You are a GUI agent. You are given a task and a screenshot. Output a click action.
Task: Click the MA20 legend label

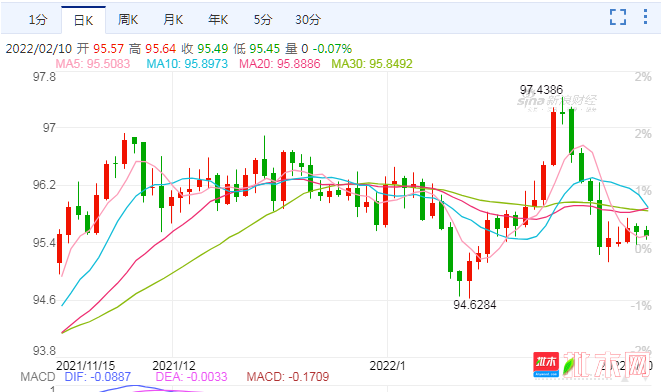(x=279, y=64)
